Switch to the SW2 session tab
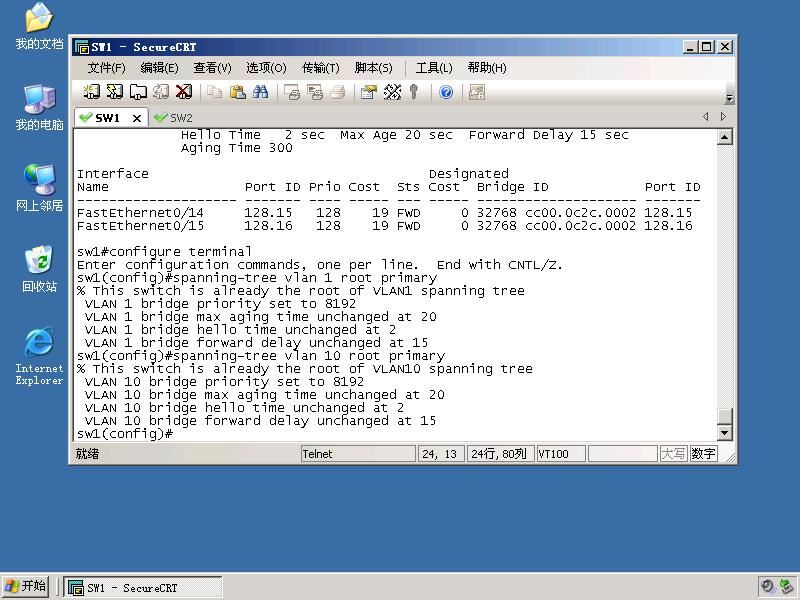The image size is (800, 600). coord(173,118)
